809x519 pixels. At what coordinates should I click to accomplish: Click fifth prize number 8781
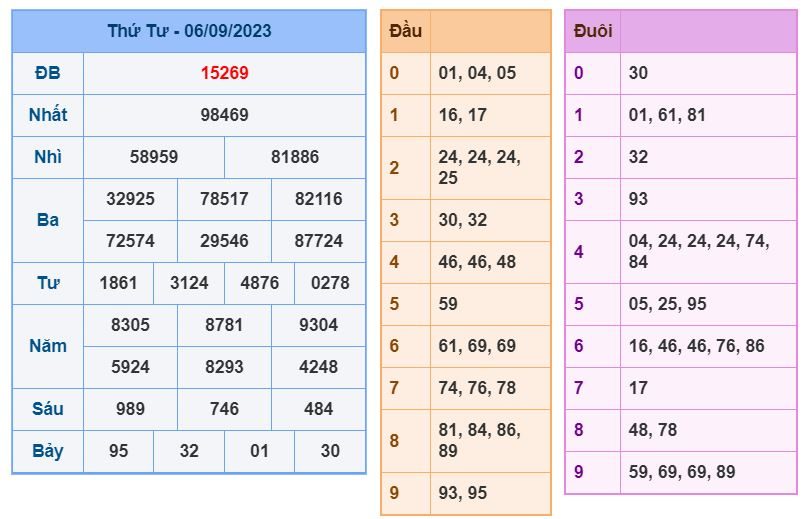coord(224,325)
